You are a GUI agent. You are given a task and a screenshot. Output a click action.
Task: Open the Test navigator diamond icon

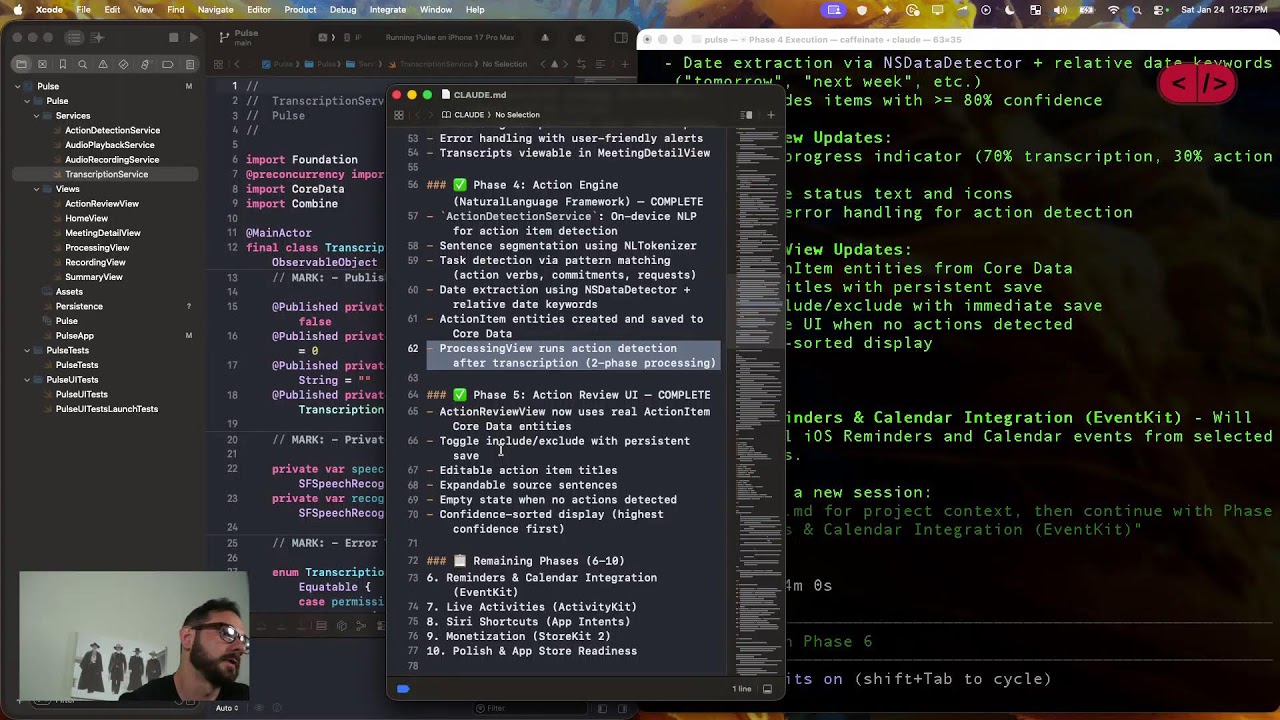(x=124, y=64)
